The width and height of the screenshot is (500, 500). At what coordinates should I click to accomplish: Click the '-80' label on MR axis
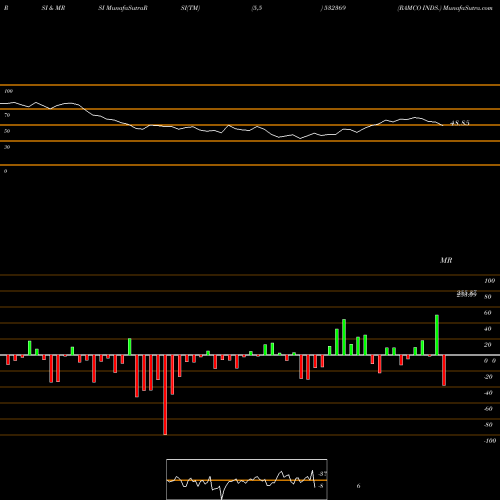488,425
